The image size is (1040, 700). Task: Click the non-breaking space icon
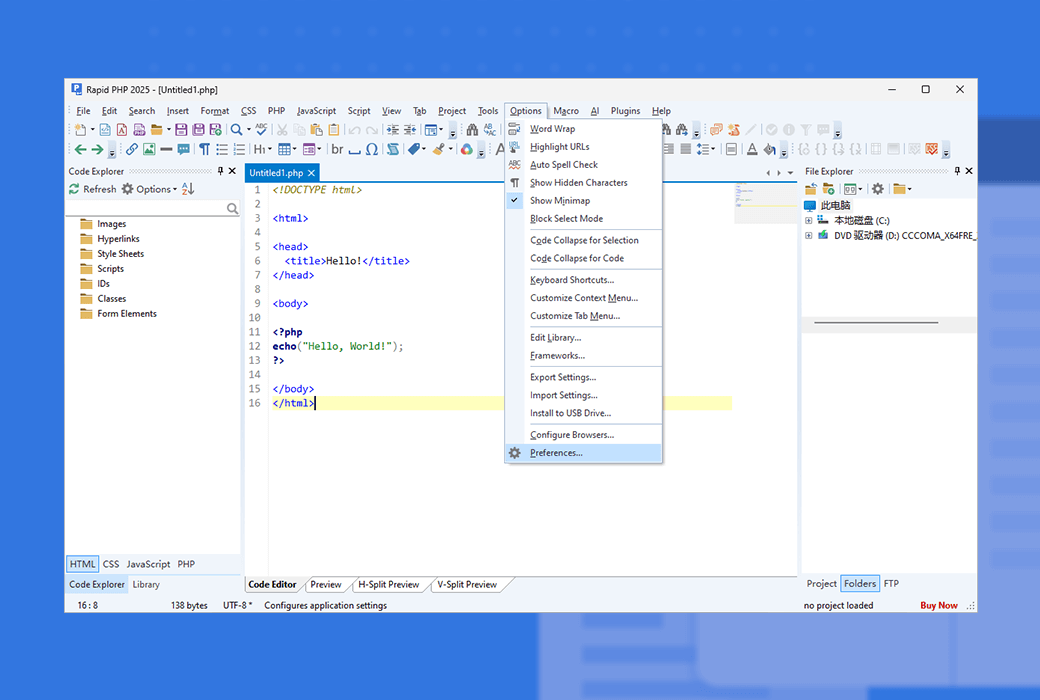pyautogui.click(x=355, y=151)
